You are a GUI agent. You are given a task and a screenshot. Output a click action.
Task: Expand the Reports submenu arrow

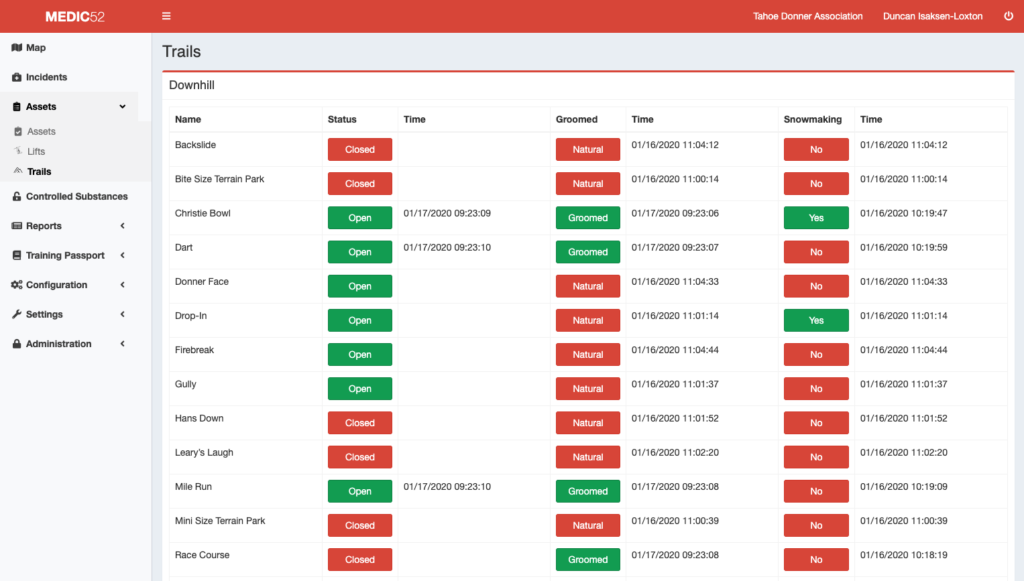[x=122, y=226]
